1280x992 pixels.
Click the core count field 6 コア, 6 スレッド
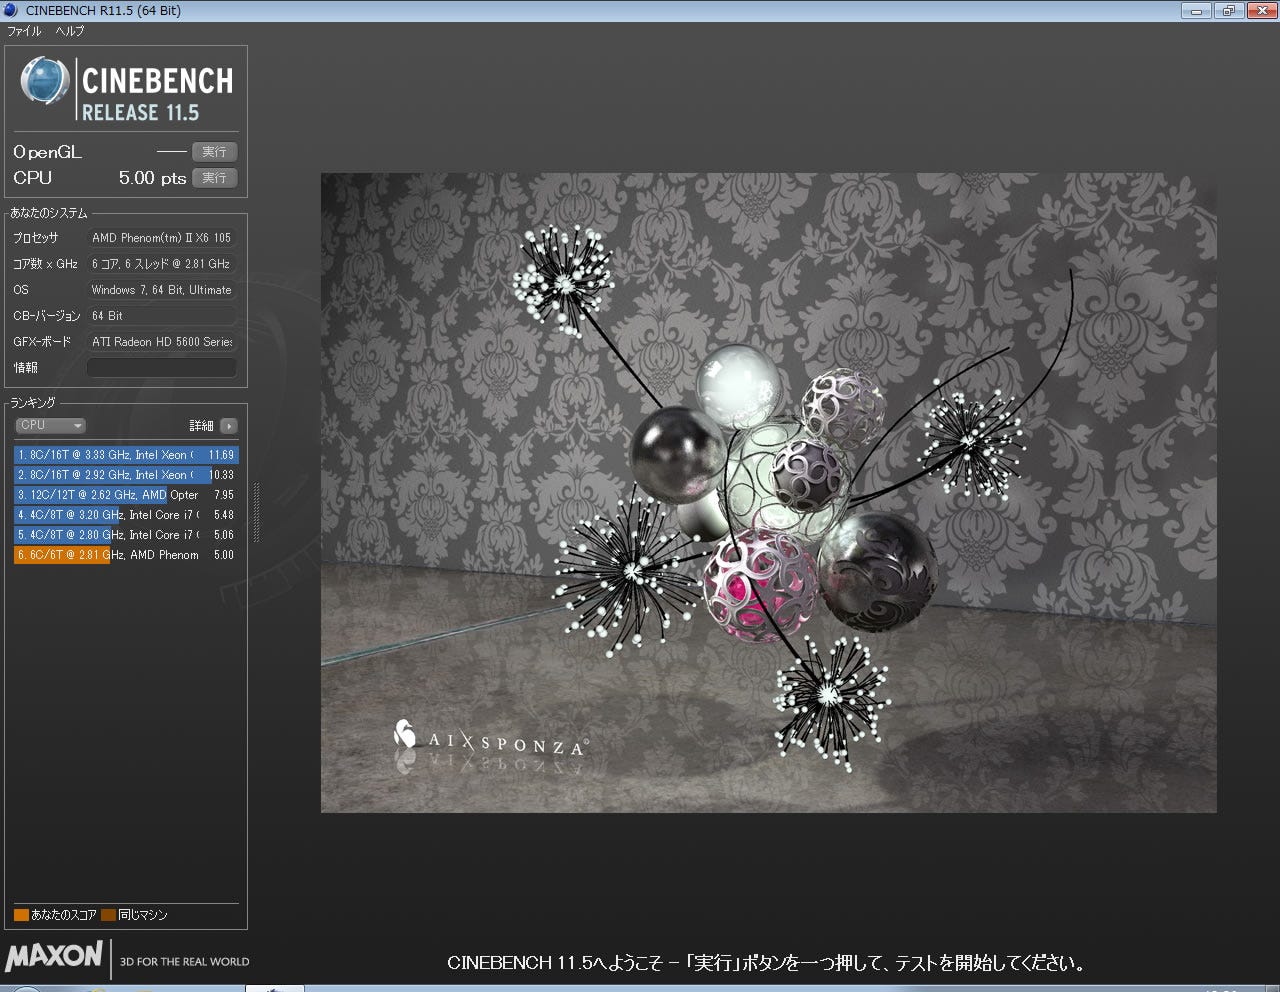pyautogui.click(x=162, y=264)
